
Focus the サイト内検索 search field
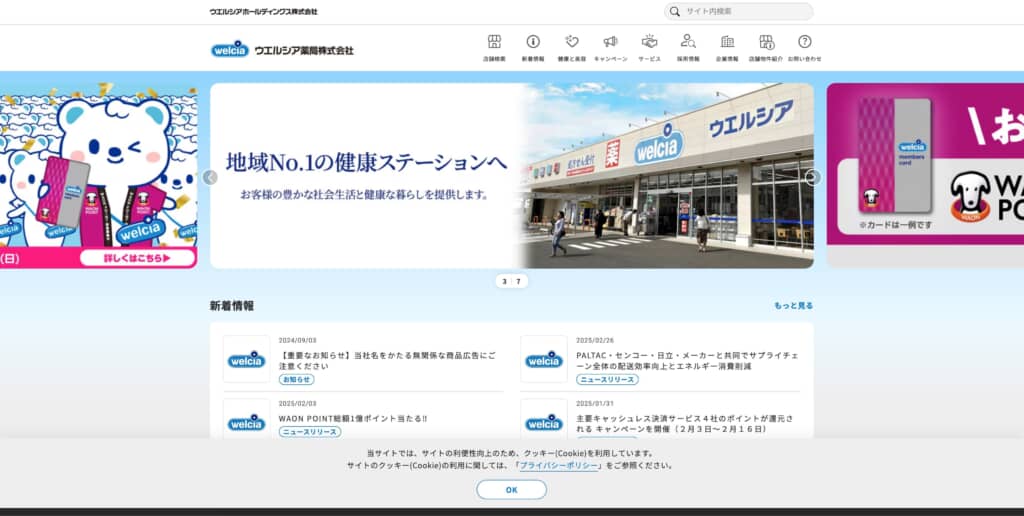click(739, 12)
